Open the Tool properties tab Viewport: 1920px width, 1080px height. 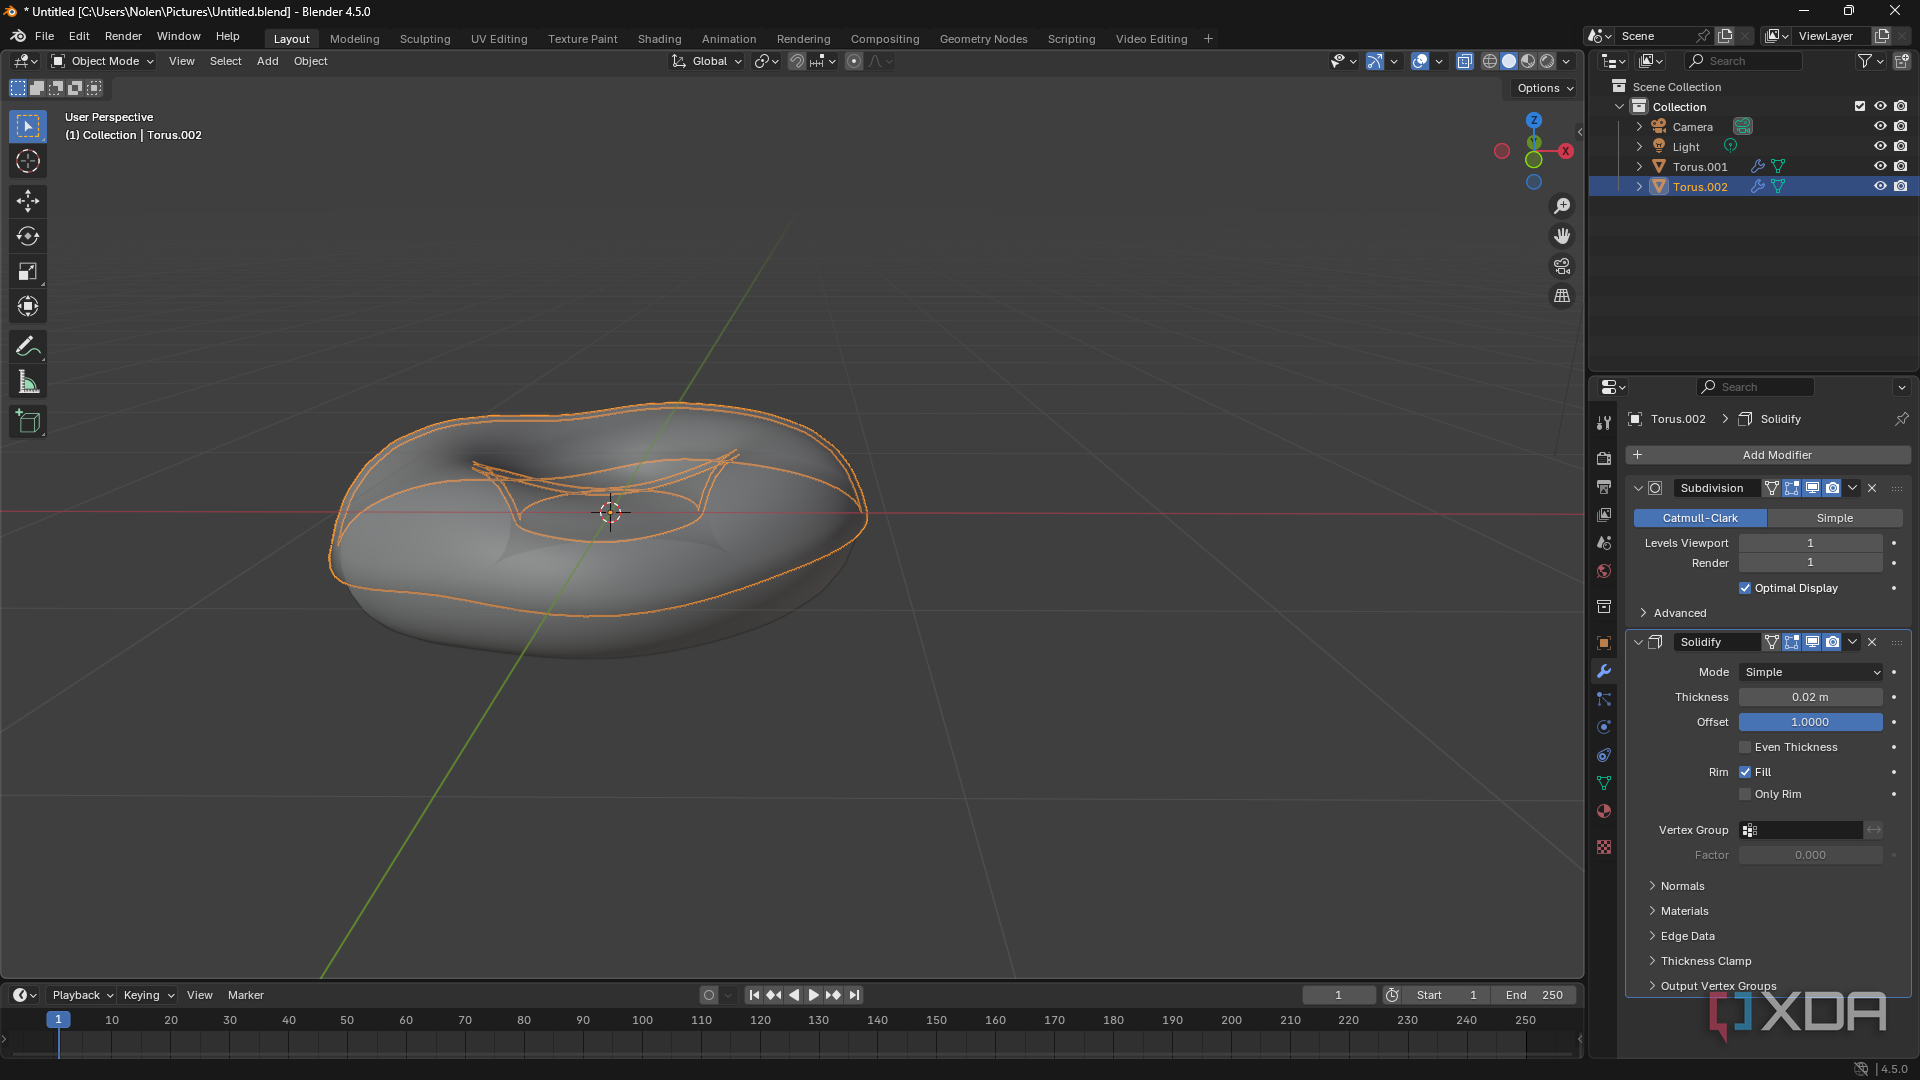click(1604, 423)
